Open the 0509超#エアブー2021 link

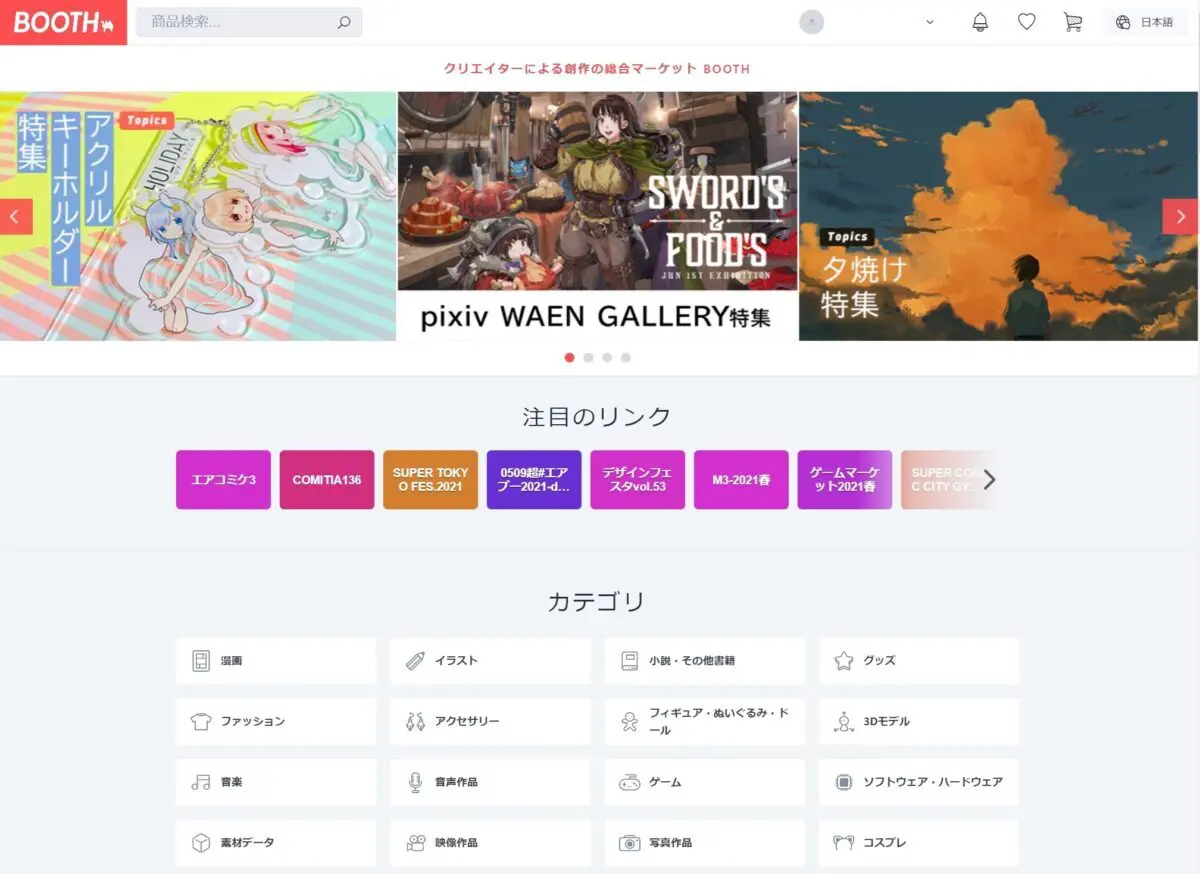(534, 480)
